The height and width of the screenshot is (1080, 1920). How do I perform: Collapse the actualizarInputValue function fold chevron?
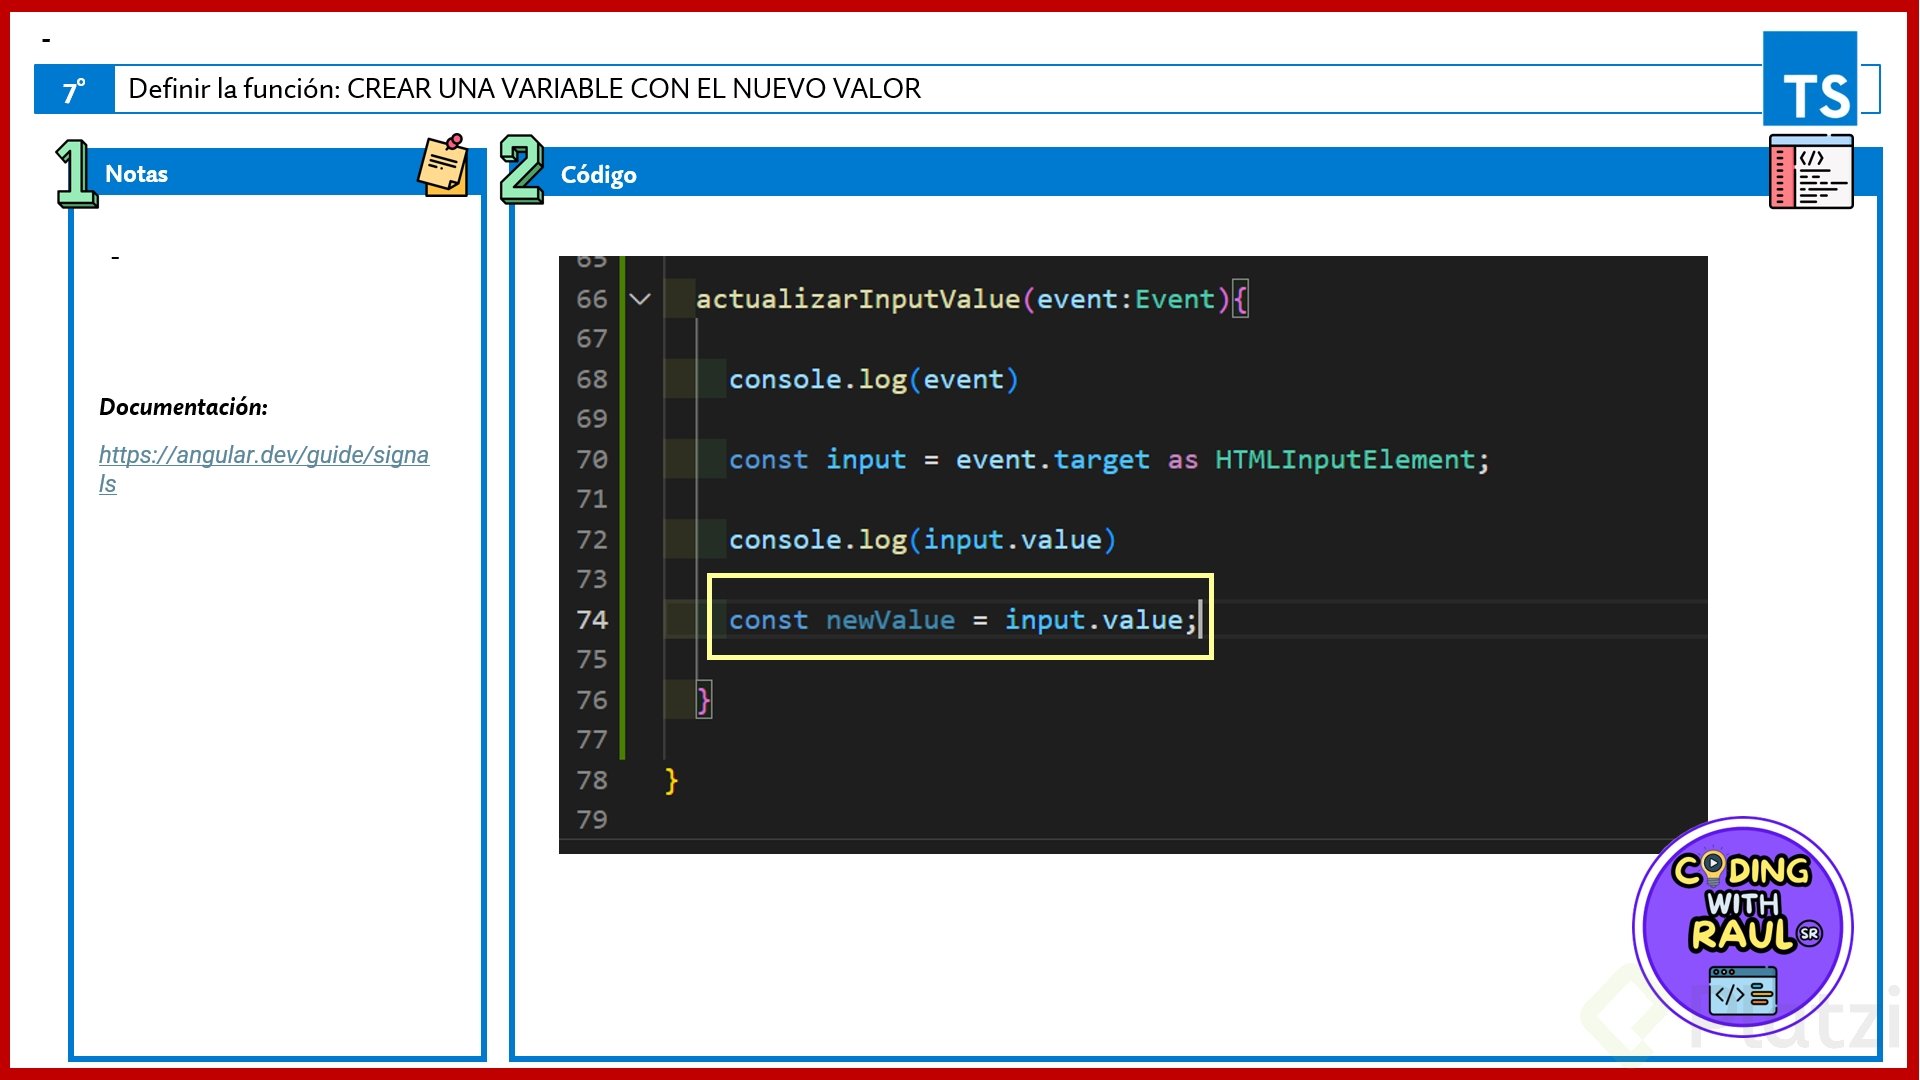(x=640, y=299)
